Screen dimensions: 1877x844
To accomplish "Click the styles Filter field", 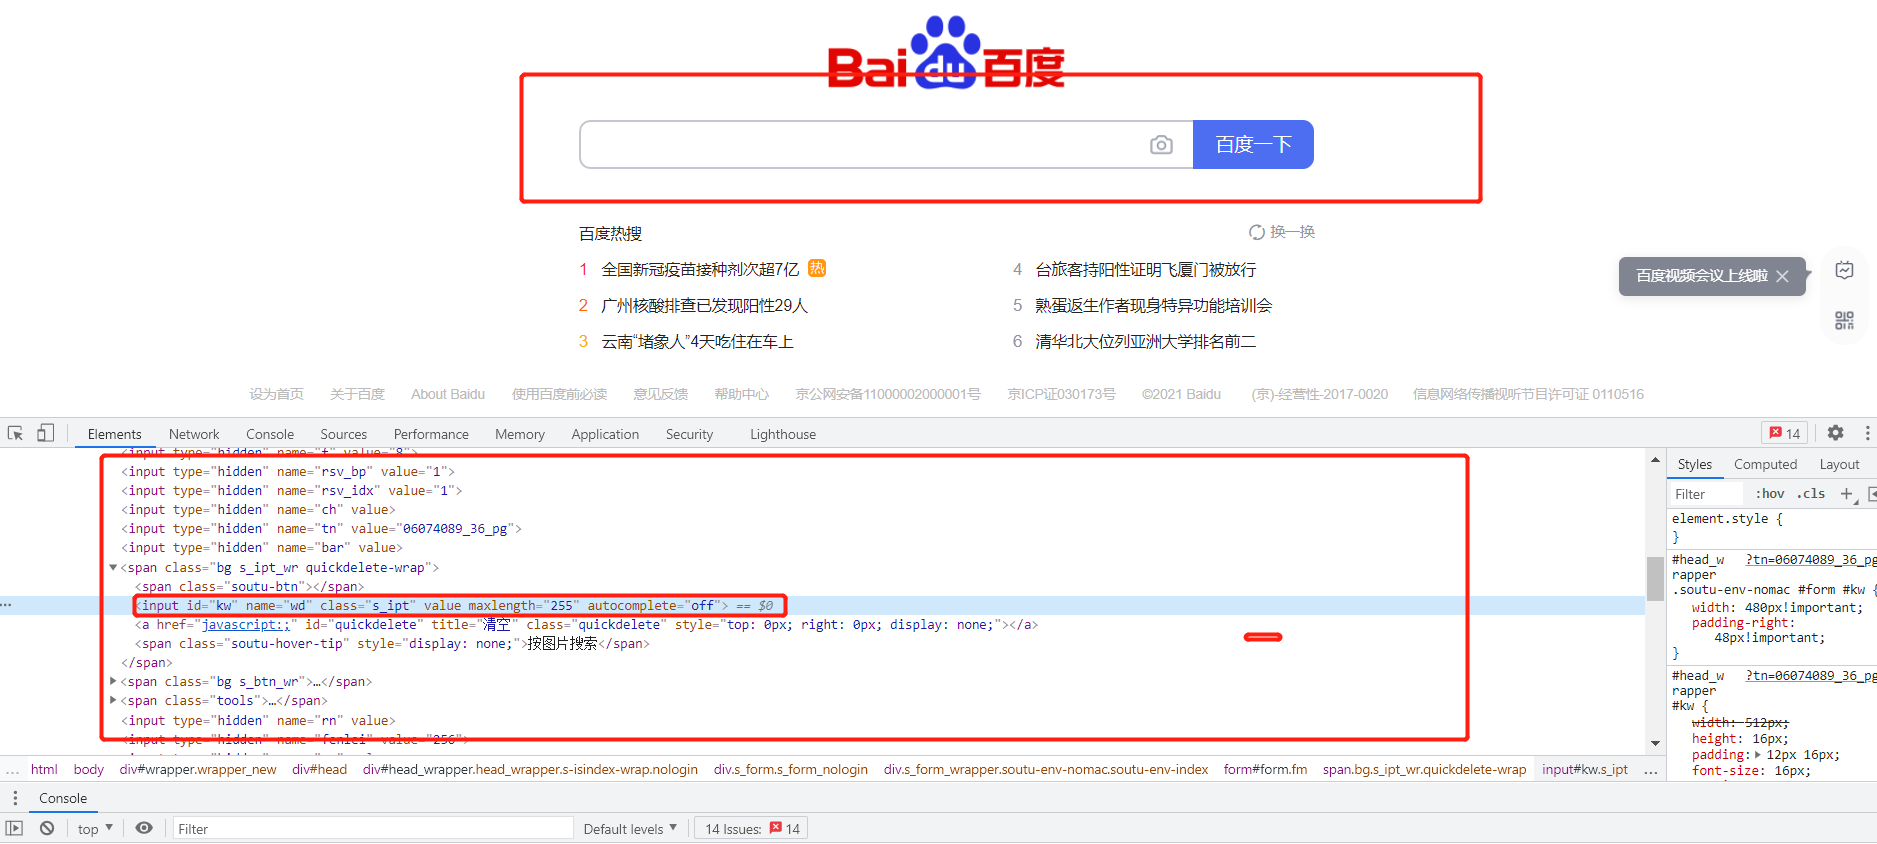I will [1706, 494].
